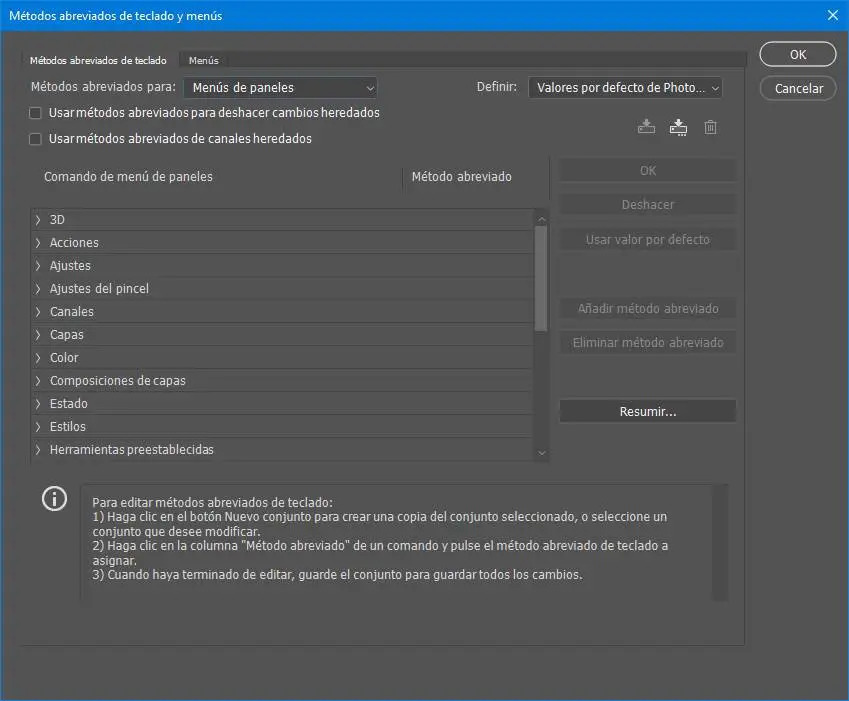Expand the 3D panel group
849x701 pixels.
click(x=38, y=220)
